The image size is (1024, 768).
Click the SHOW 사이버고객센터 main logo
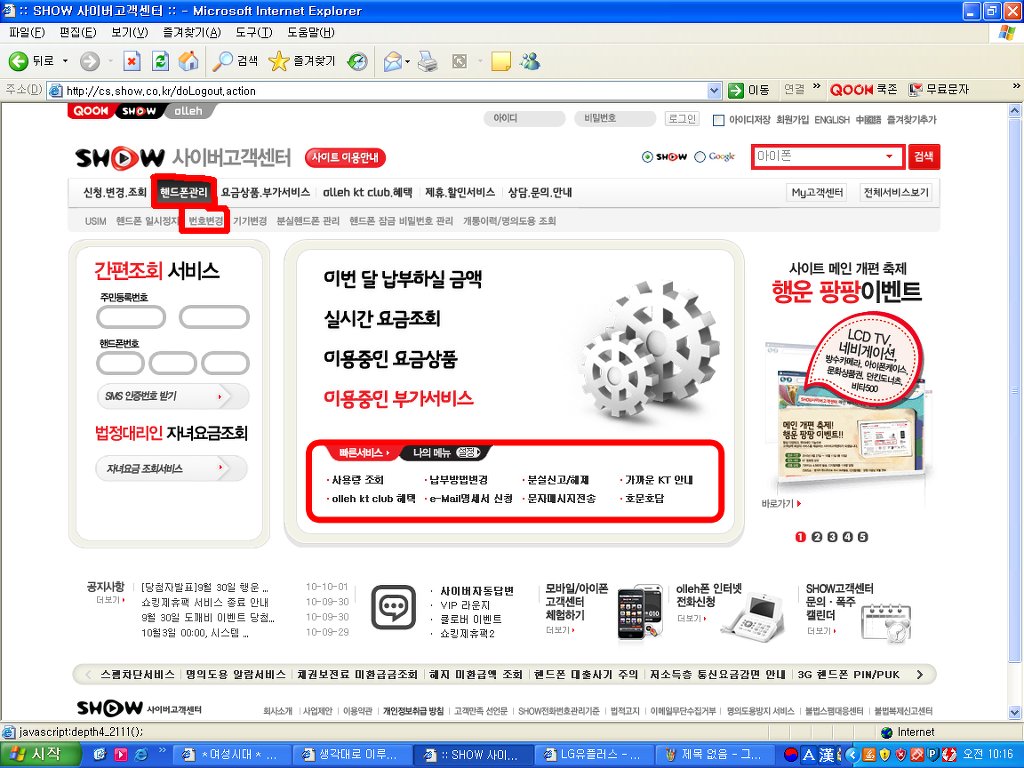click(184, 157)
